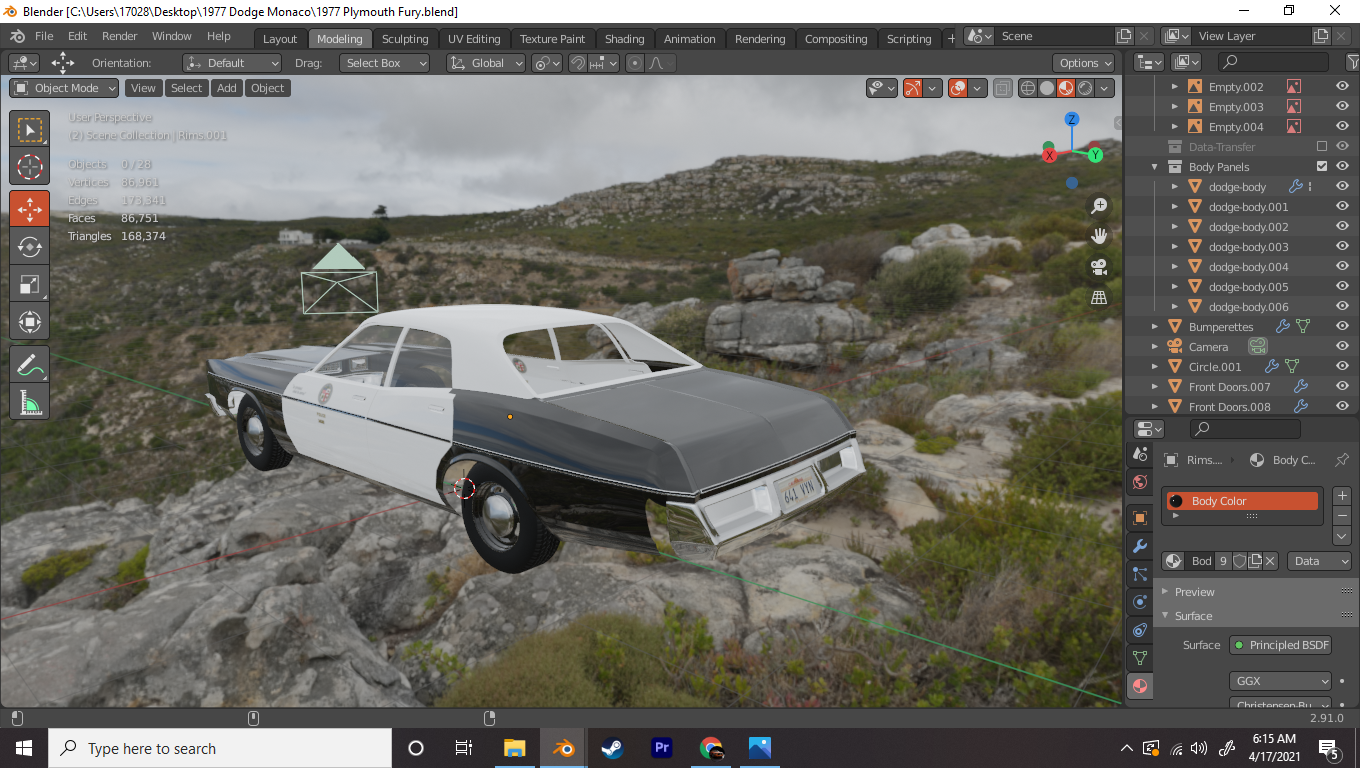
Task: Open the Physics properties tab
Action: pos(1139,602)
